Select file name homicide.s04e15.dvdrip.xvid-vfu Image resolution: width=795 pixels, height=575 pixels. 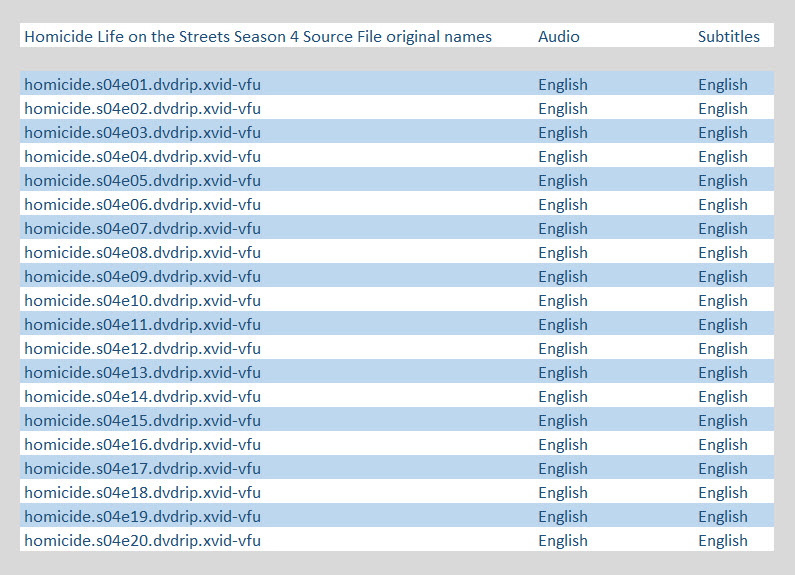click(142, 420)
